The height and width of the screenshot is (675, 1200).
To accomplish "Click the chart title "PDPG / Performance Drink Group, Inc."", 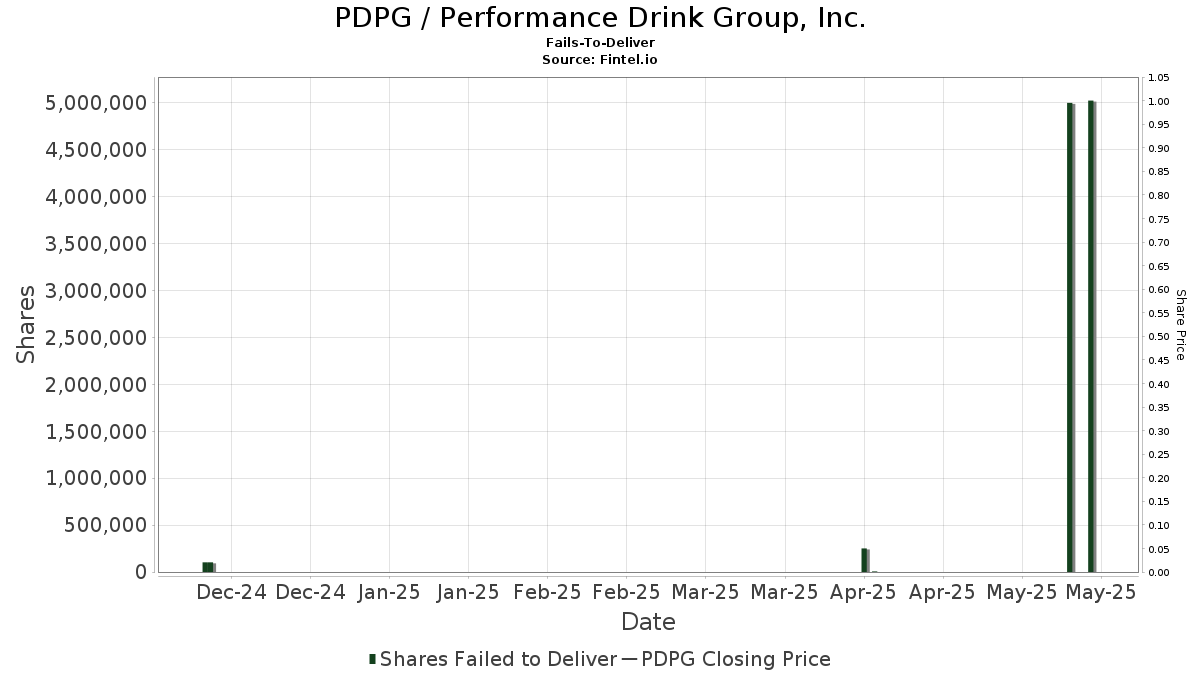I will point(600,18).
